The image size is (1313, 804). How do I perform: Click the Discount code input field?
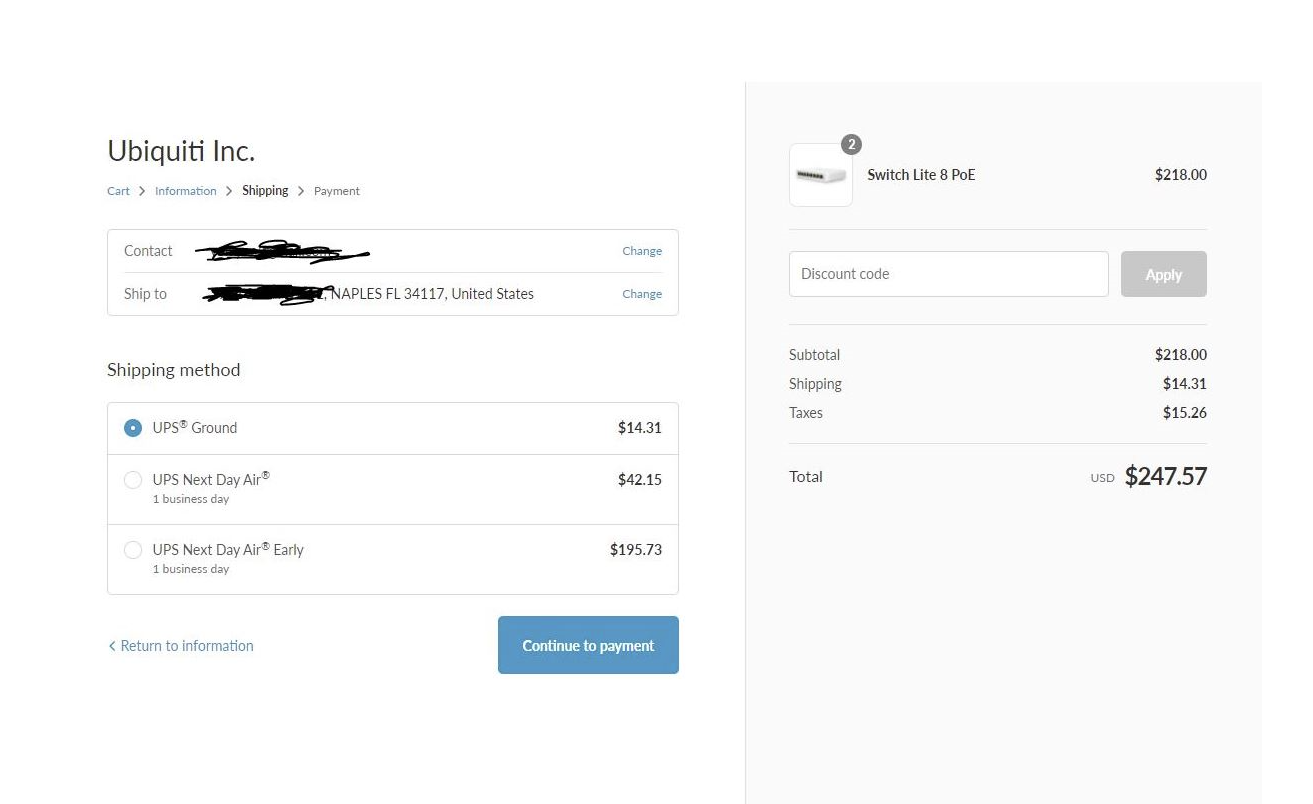[948, 274]
